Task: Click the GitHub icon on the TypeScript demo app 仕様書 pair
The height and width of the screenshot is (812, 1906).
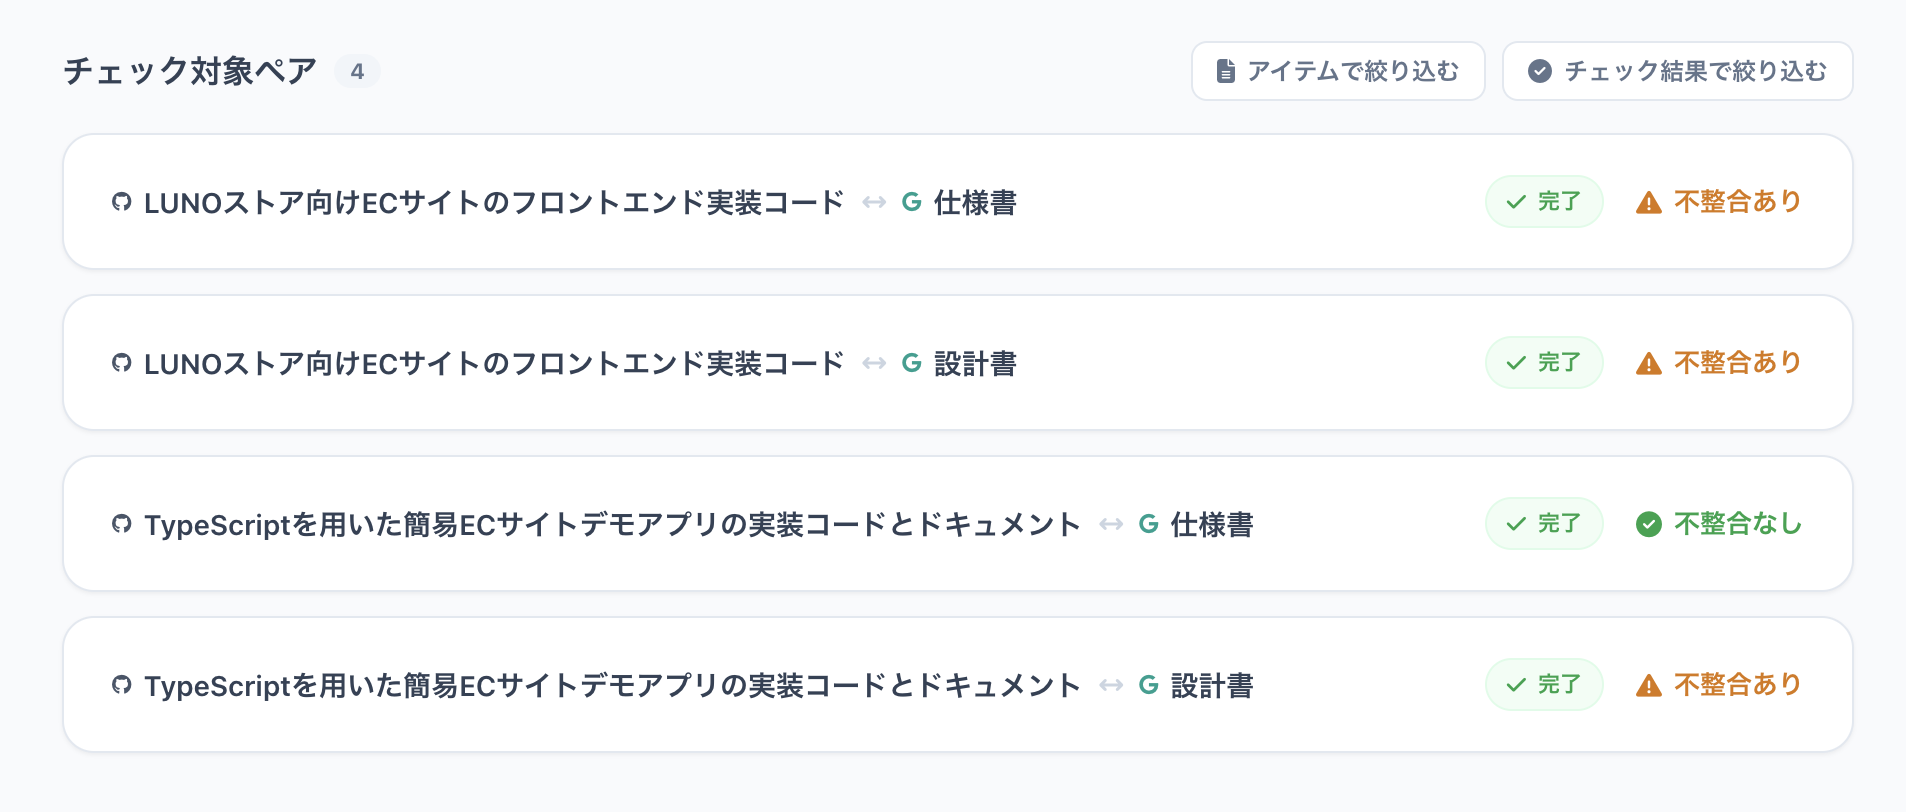Action: pyautogui.click(x=121, y=523)
